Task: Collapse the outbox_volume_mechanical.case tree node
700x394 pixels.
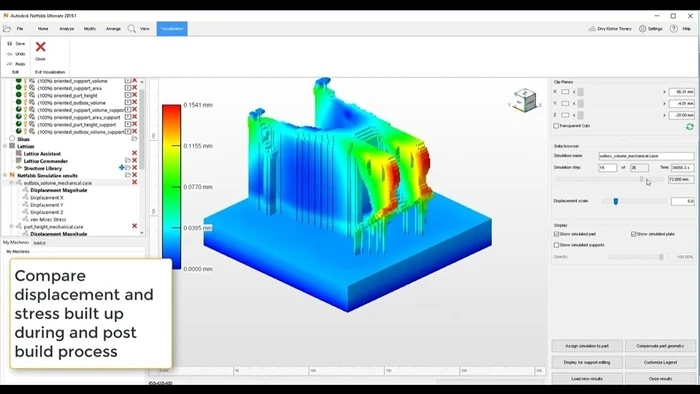Action: (12, 183)
